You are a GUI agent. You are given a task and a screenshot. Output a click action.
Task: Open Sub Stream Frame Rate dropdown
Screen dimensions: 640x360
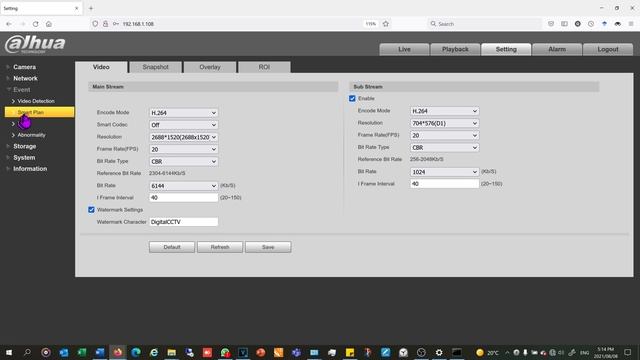[x=444, y=136]
